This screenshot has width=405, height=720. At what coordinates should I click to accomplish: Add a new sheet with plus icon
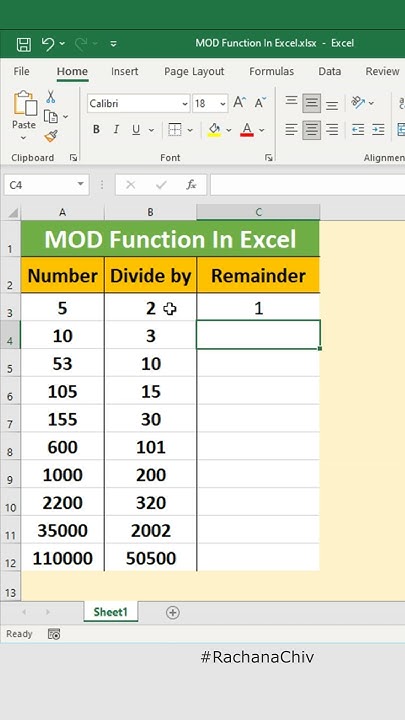tap(173, 613)
